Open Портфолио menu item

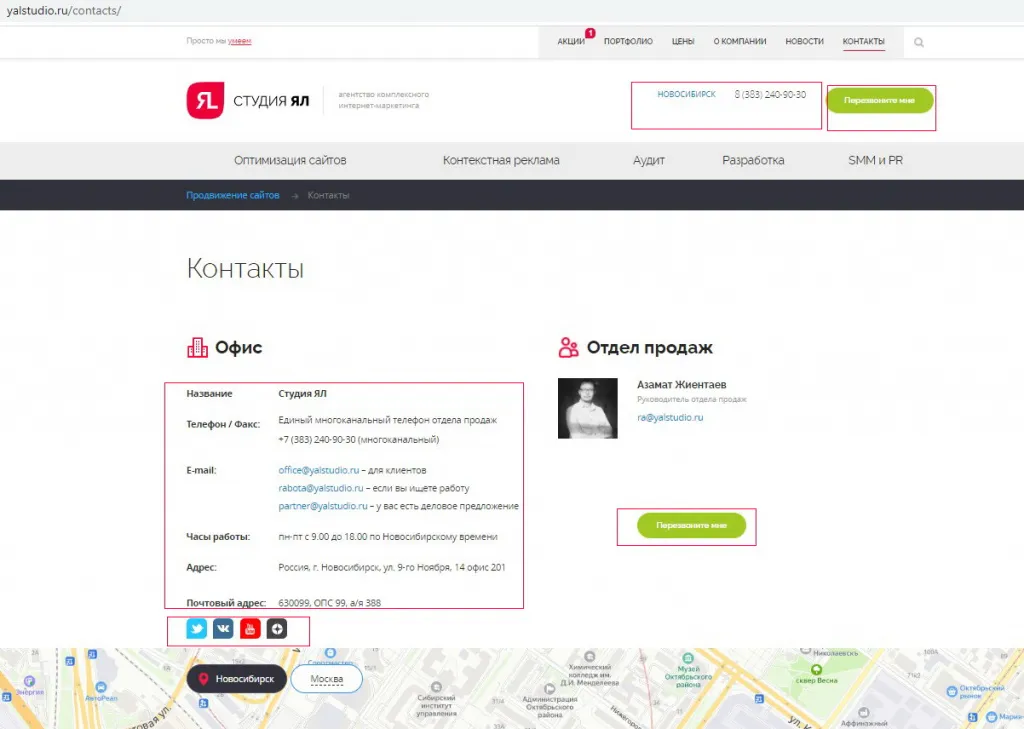pos(628,41)
